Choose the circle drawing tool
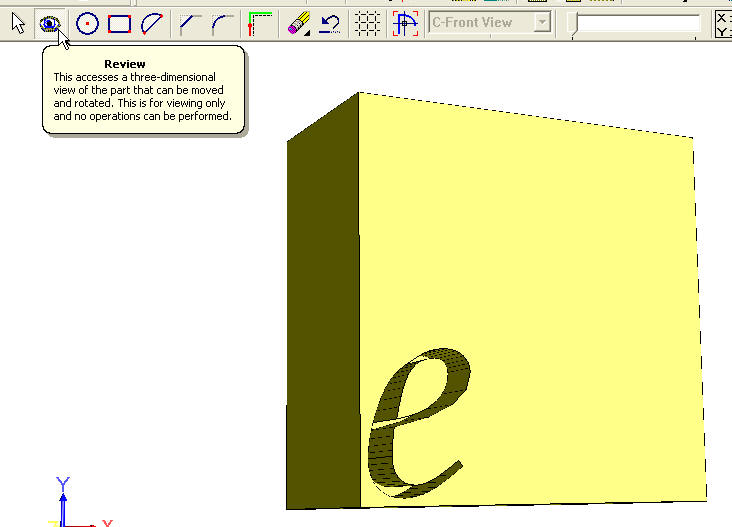The image size is (732, 527). tap(87, 24)
